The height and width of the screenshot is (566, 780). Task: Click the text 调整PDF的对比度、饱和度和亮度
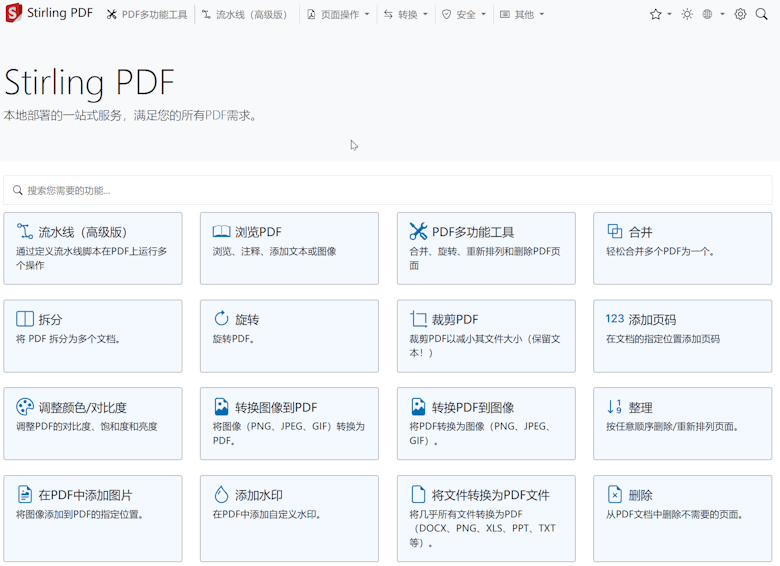[x=87, y=426]
